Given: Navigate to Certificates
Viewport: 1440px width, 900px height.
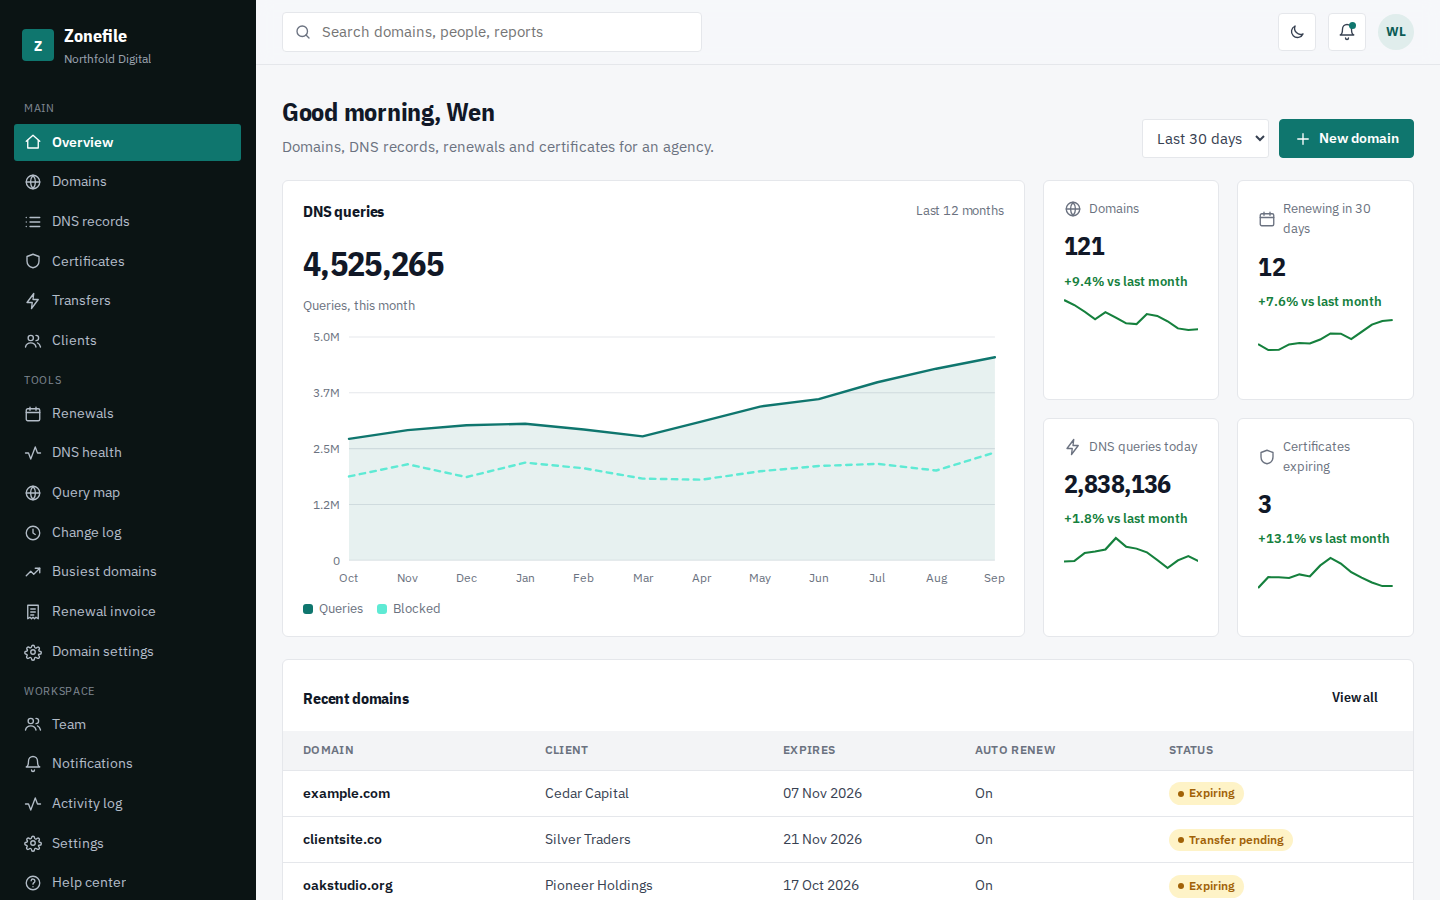Looking at the screenshot, I should pos(127,261).
